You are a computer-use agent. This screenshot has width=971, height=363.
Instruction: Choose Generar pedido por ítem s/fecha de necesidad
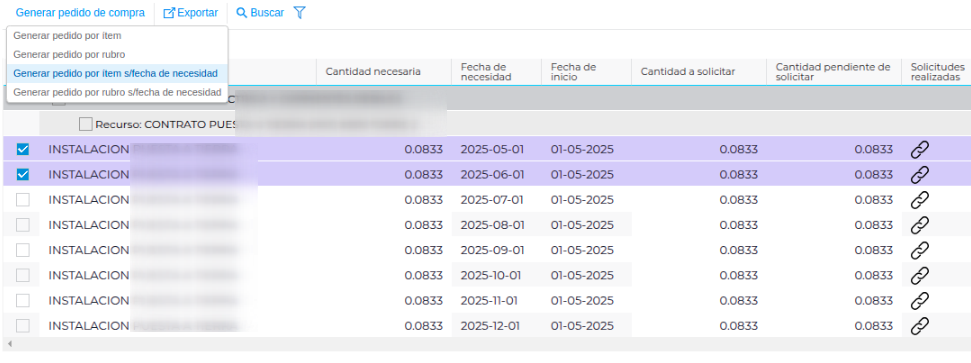(x=117, y=74)
